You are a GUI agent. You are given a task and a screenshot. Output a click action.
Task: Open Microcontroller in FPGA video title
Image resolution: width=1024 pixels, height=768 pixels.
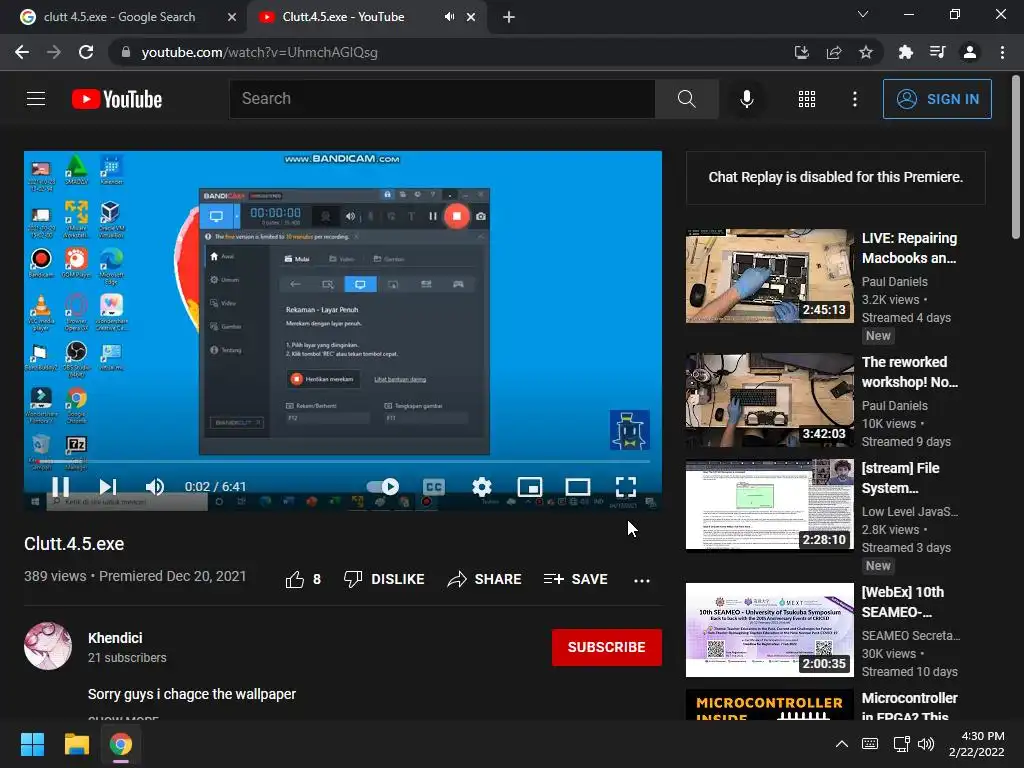click(910, 707)
